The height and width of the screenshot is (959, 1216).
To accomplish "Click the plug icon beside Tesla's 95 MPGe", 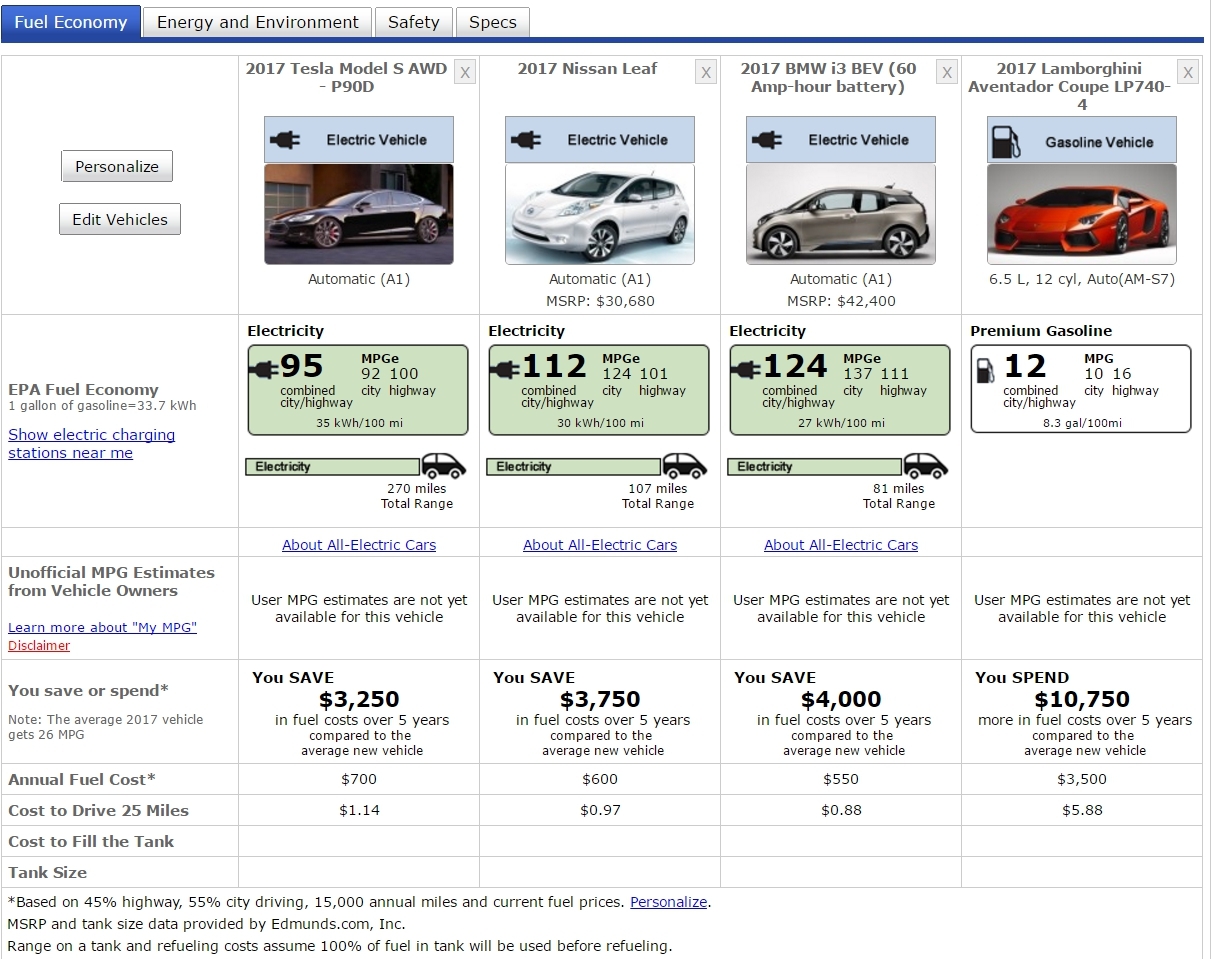I will pyautogui.click(x=265, y=368).
